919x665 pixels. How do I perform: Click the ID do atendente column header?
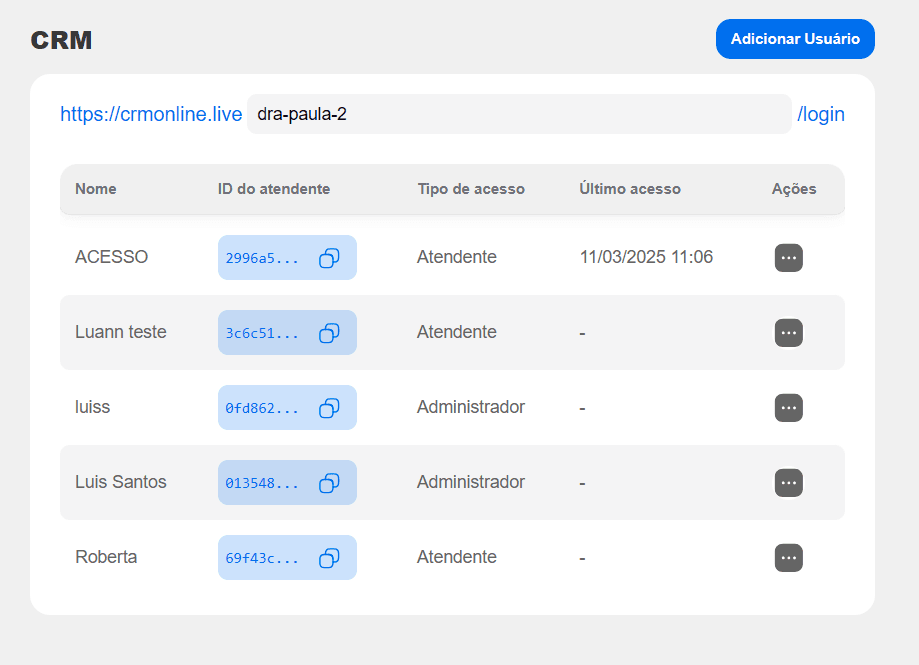274,189
